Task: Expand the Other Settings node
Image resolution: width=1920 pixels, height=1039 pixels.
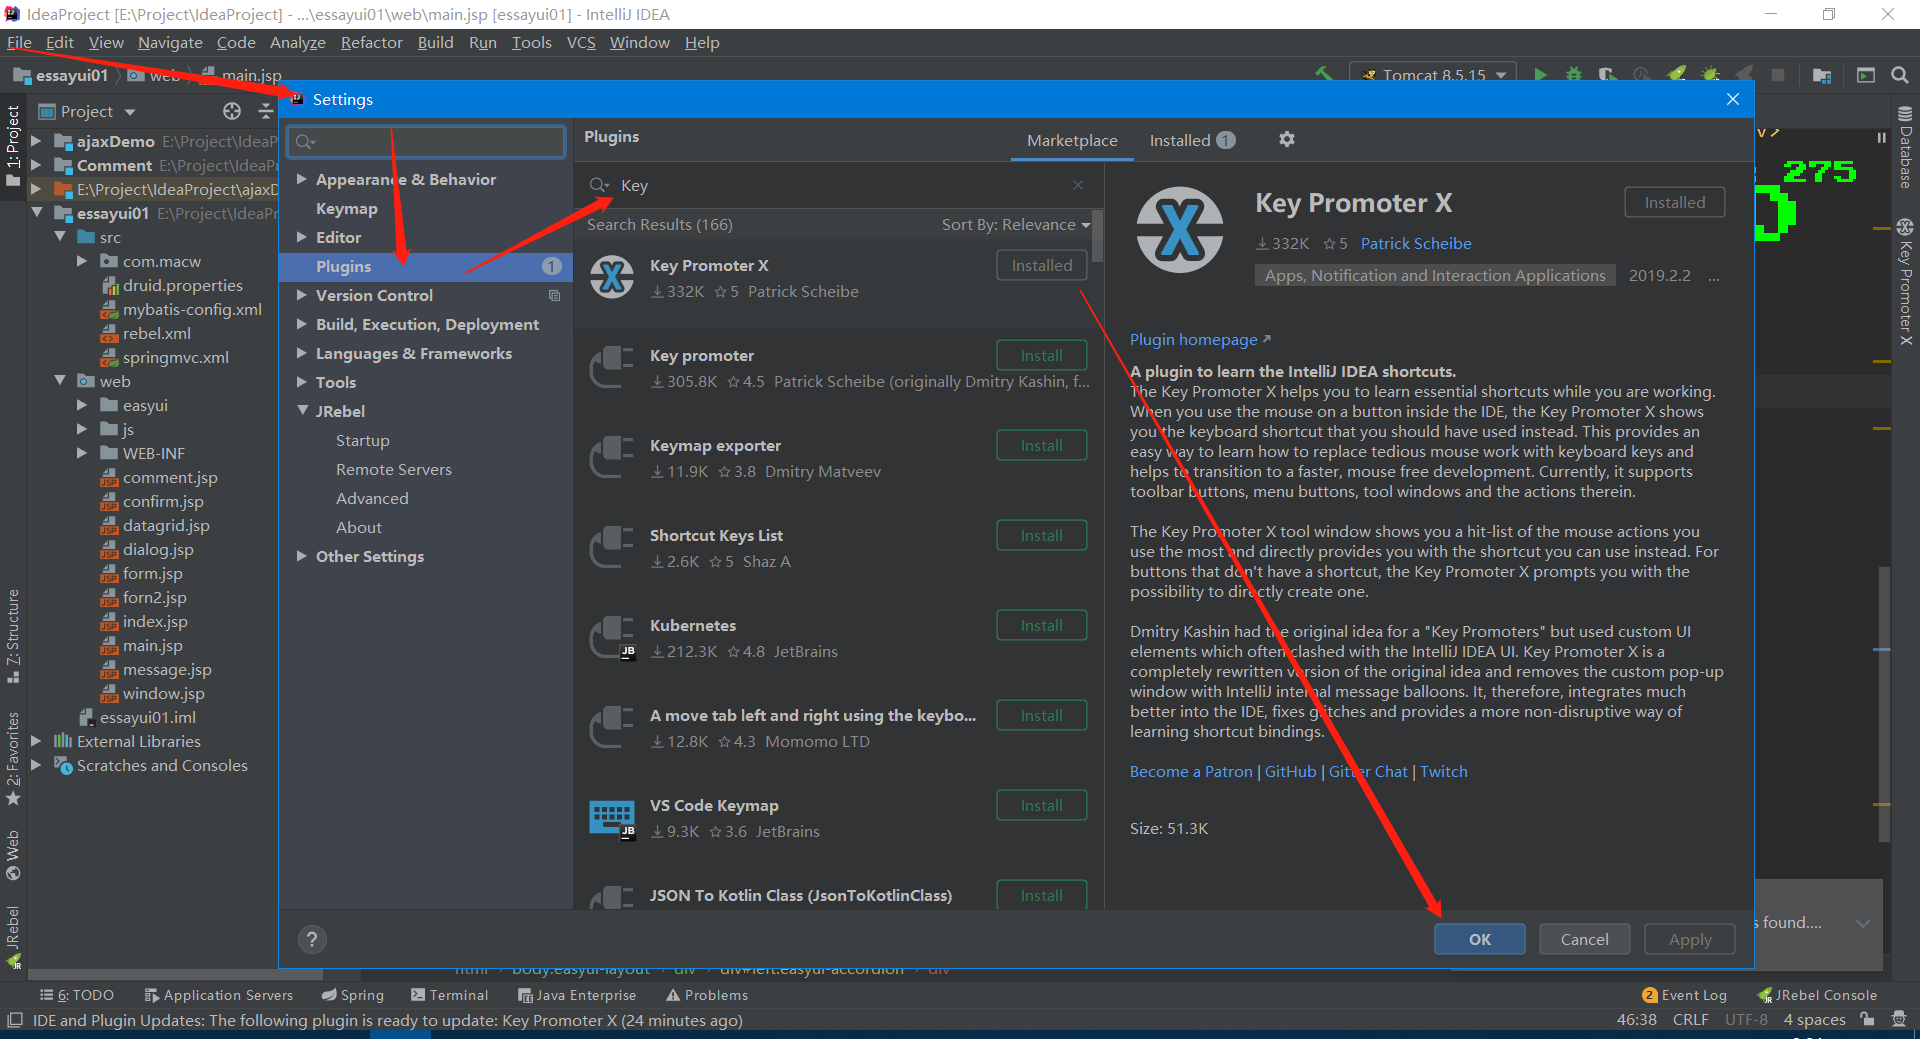Action: tap(301, 556)
